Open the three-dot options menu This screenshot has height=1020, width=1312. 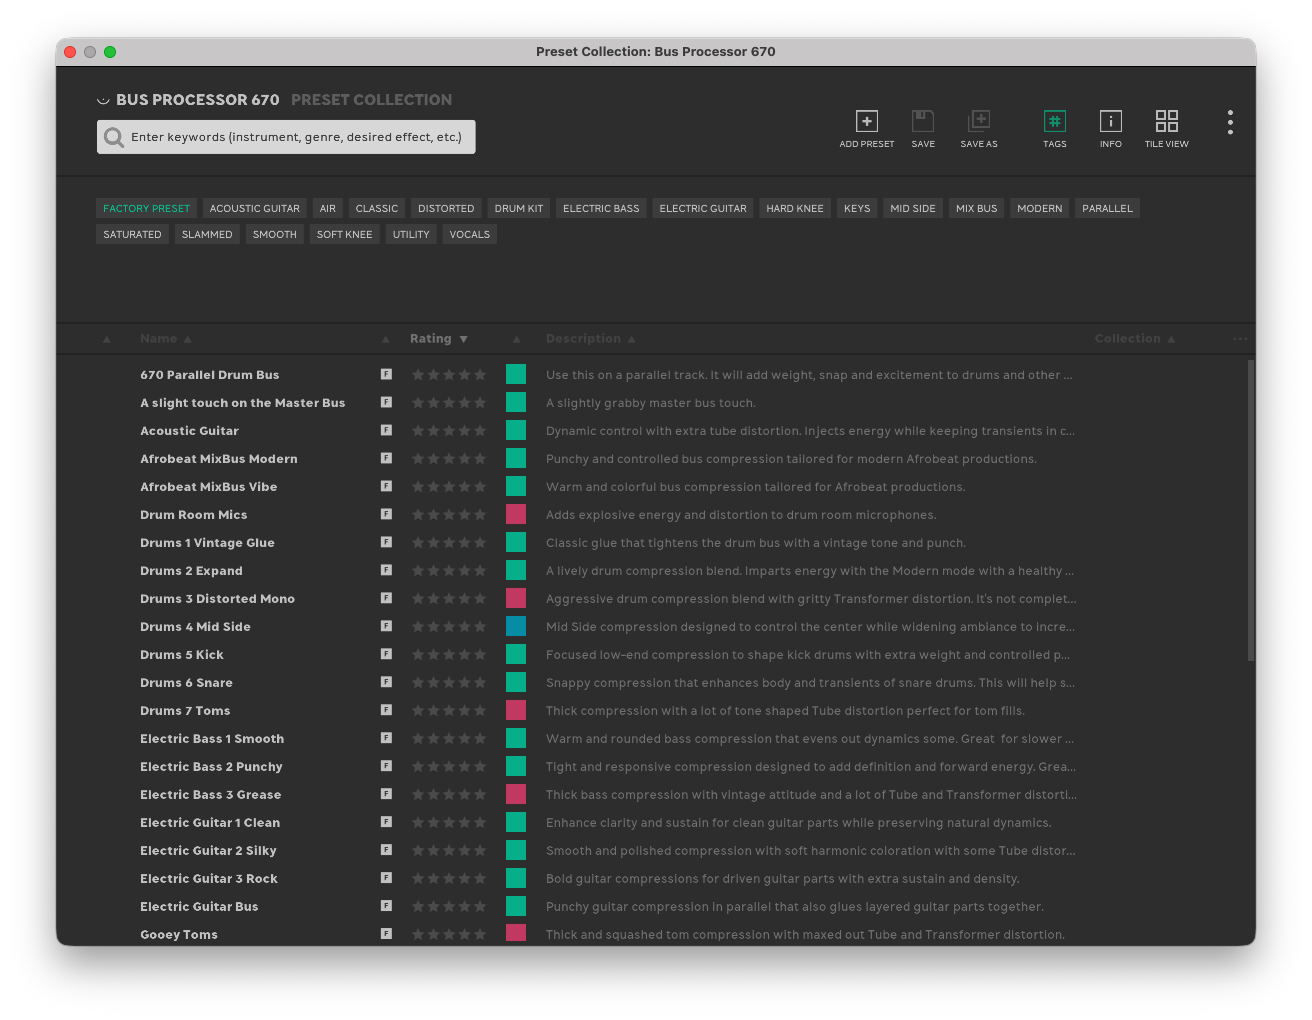(x=1230, y=122)
